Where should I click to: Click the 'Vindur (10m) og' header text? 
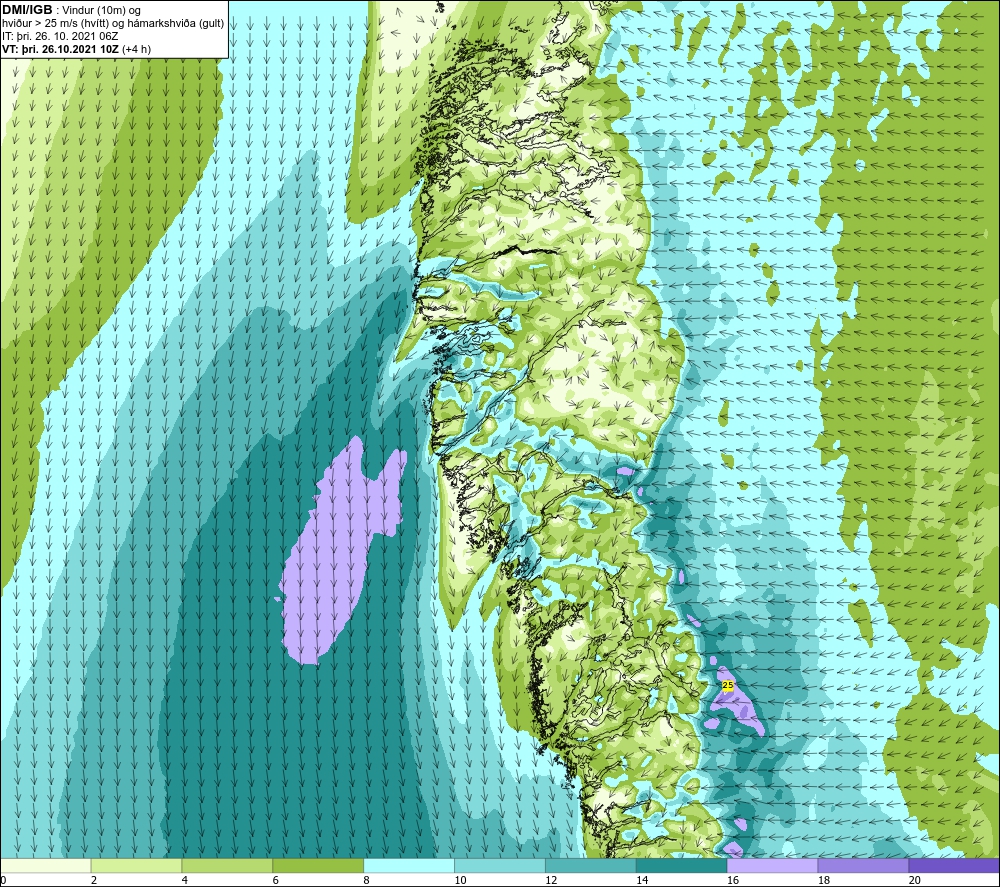tap(101, 10)
